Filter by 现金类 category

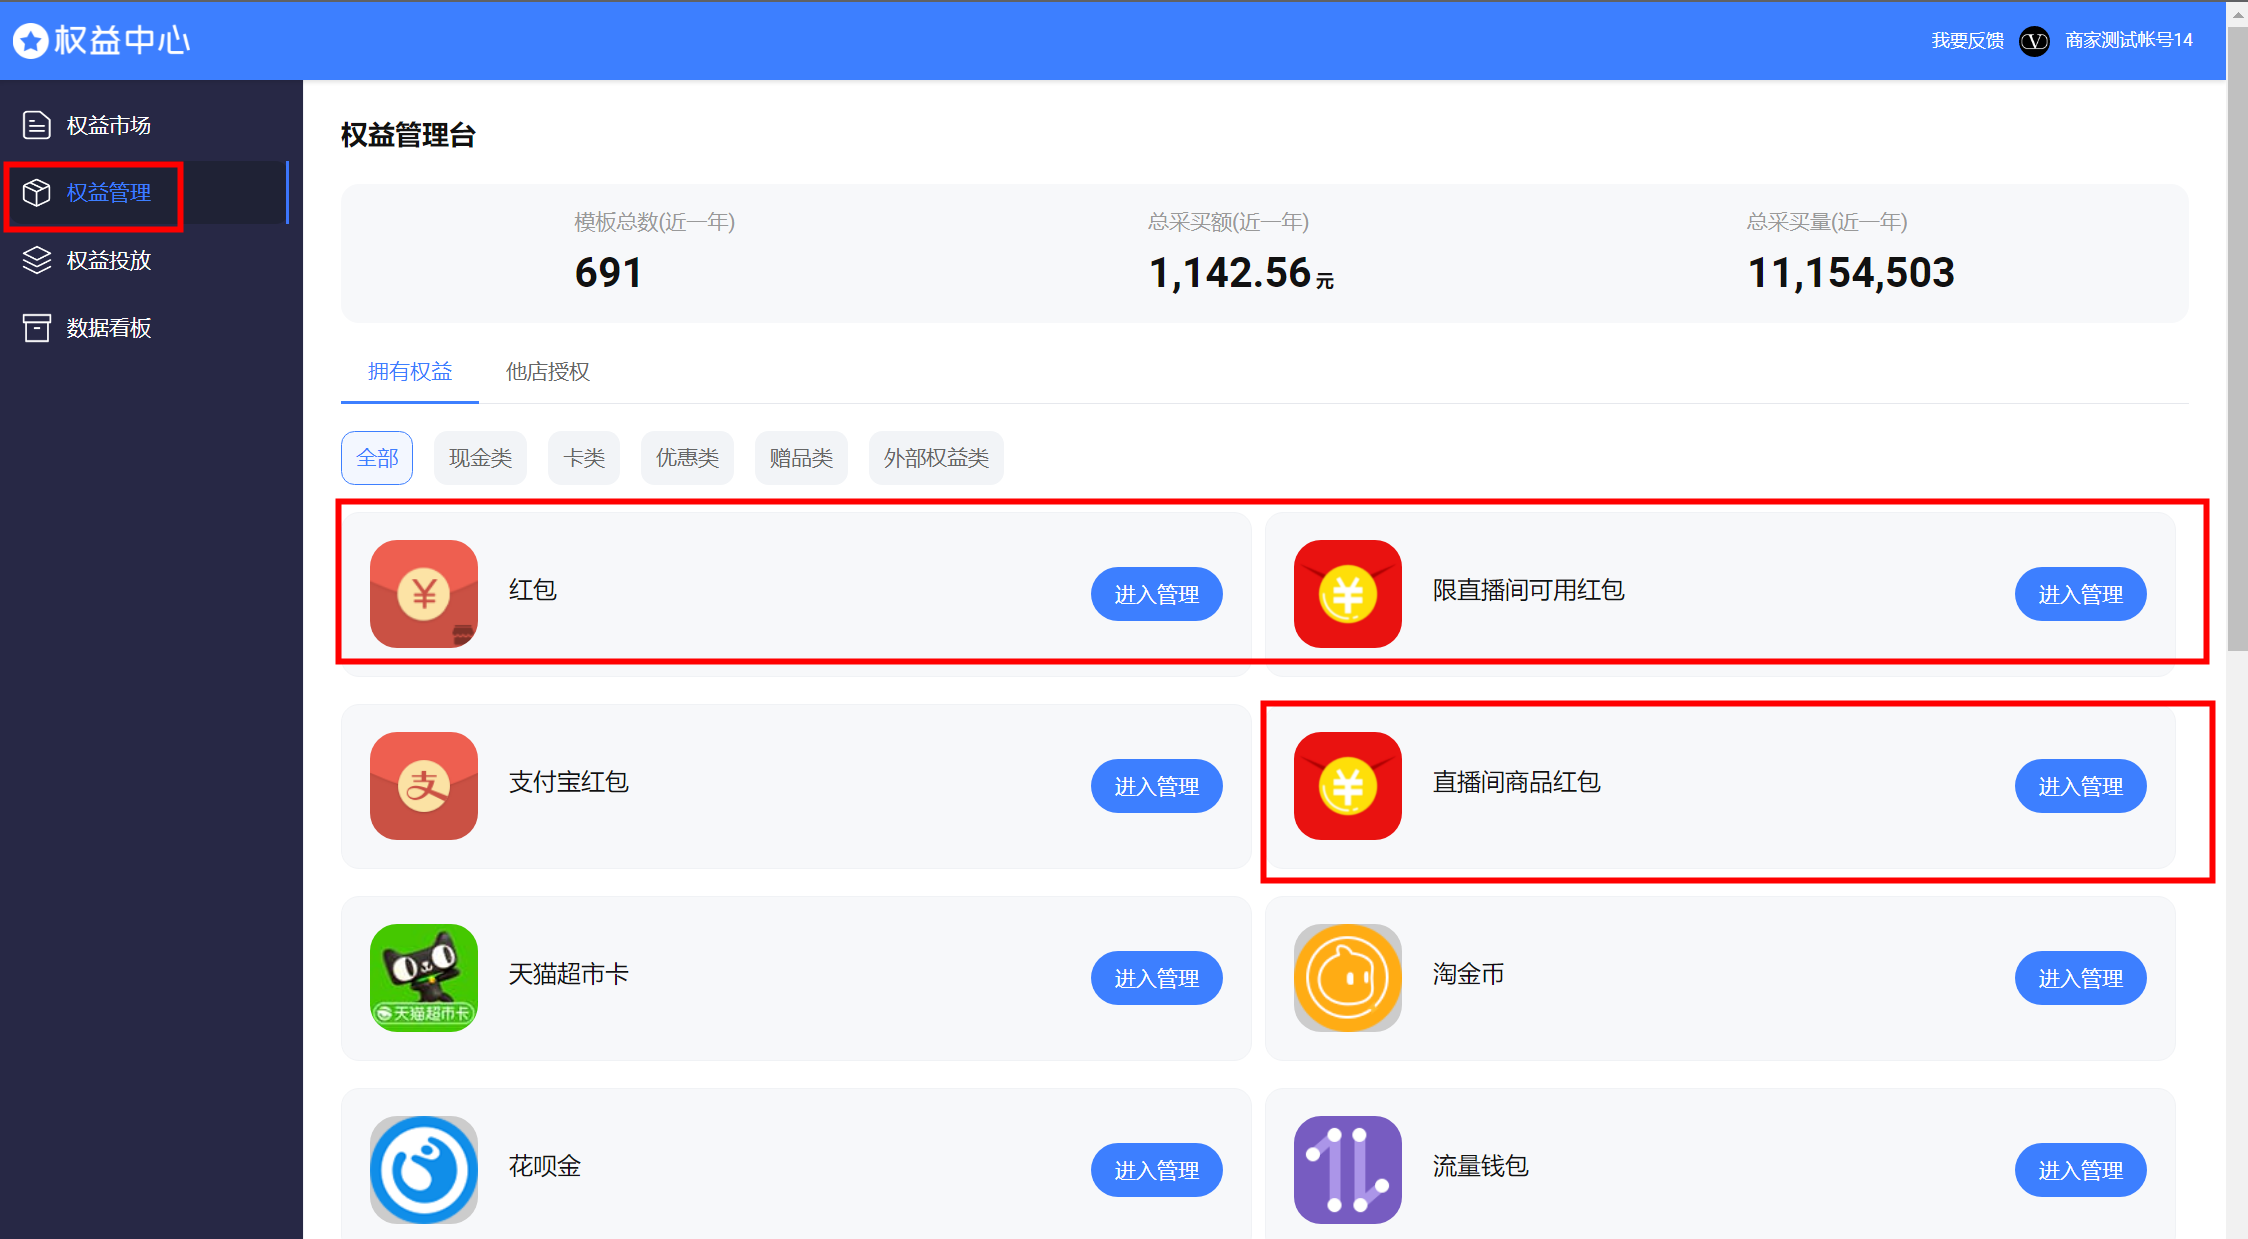point(480,458)
